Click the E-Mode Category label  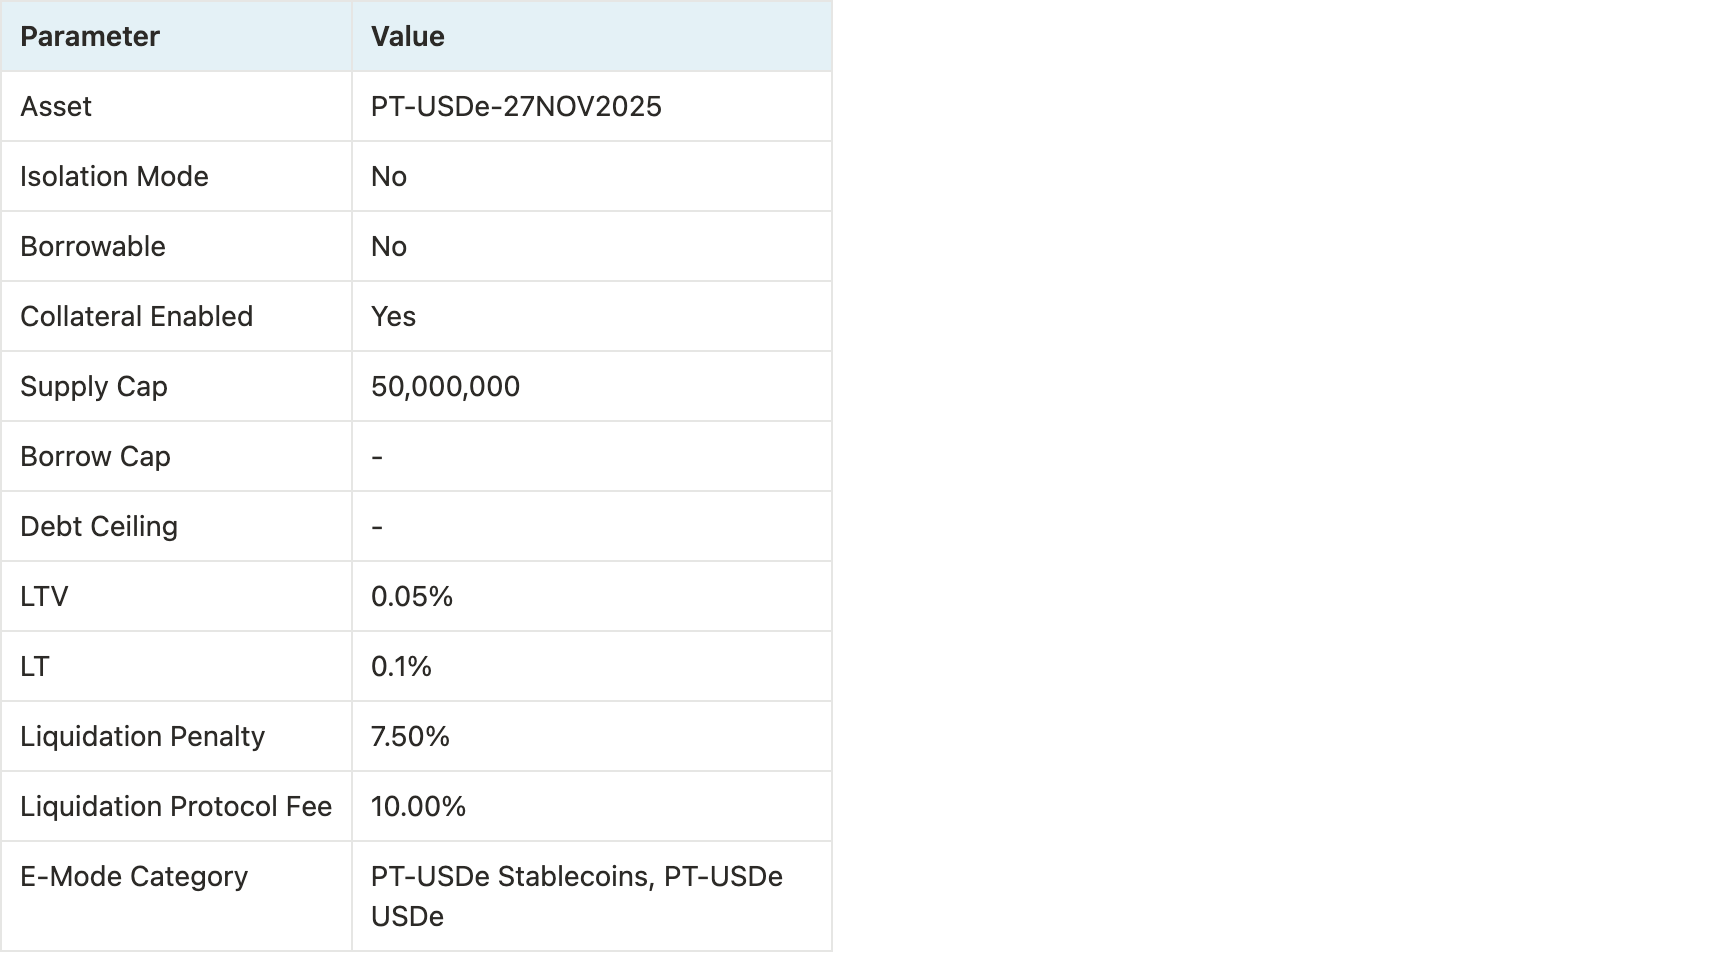pos(134,877)
